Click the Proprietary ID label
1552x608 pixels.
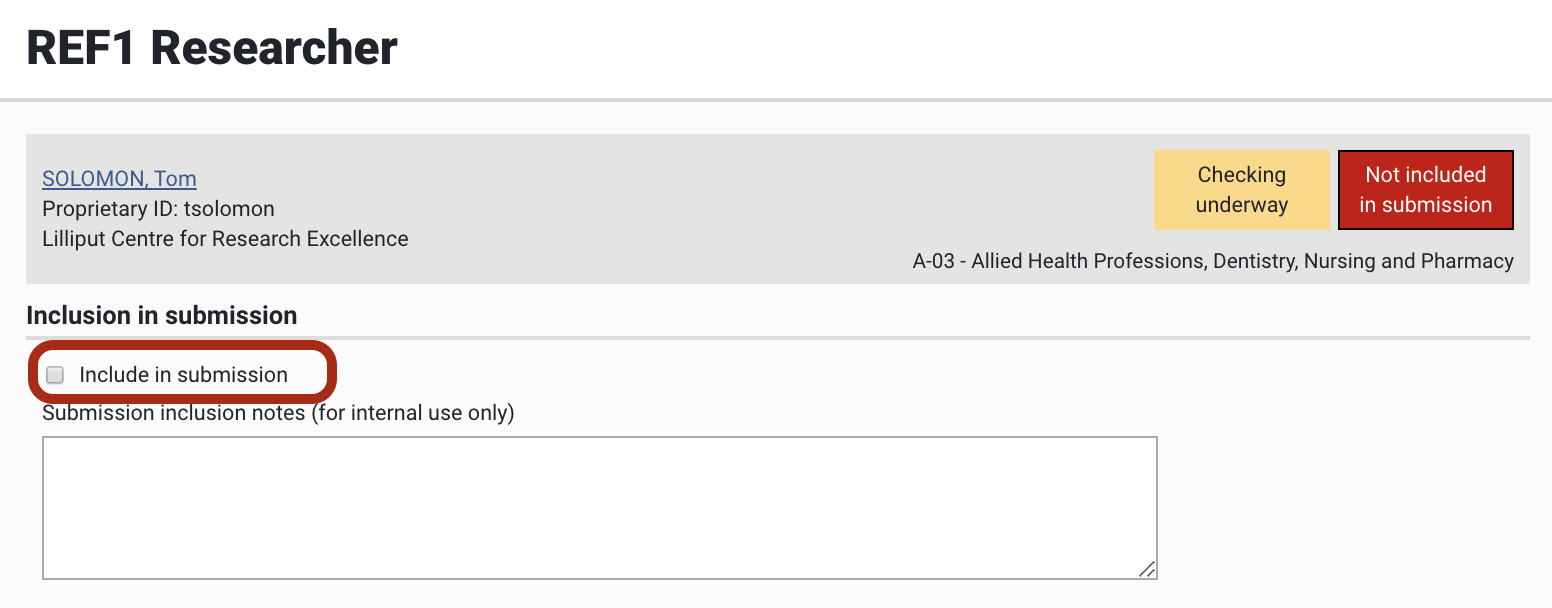(x=110, y=209)
